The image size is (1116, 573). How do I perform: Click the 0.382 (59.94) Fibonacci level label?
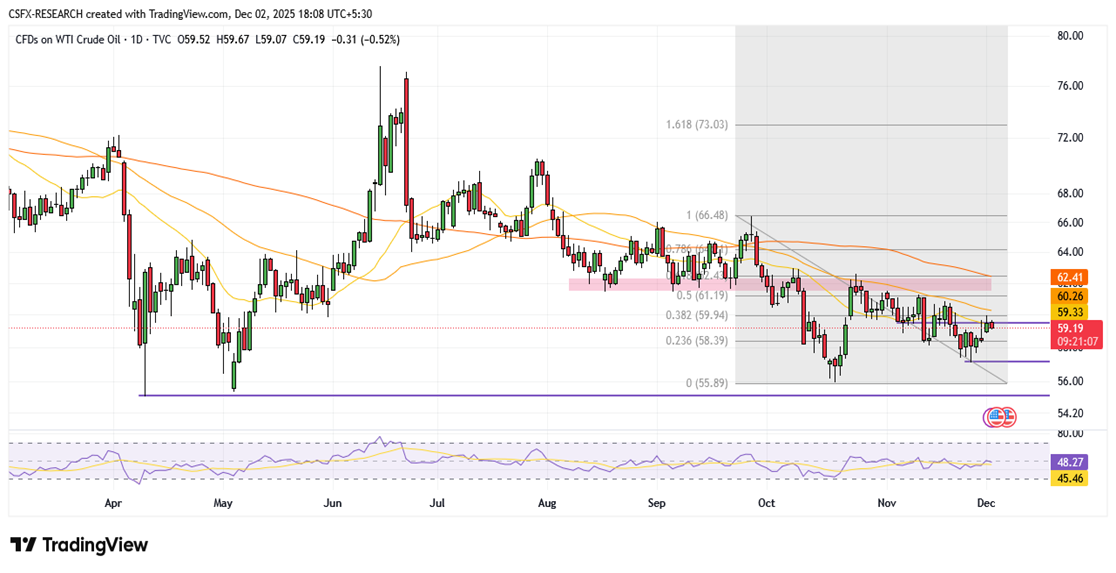coord(693,315)
